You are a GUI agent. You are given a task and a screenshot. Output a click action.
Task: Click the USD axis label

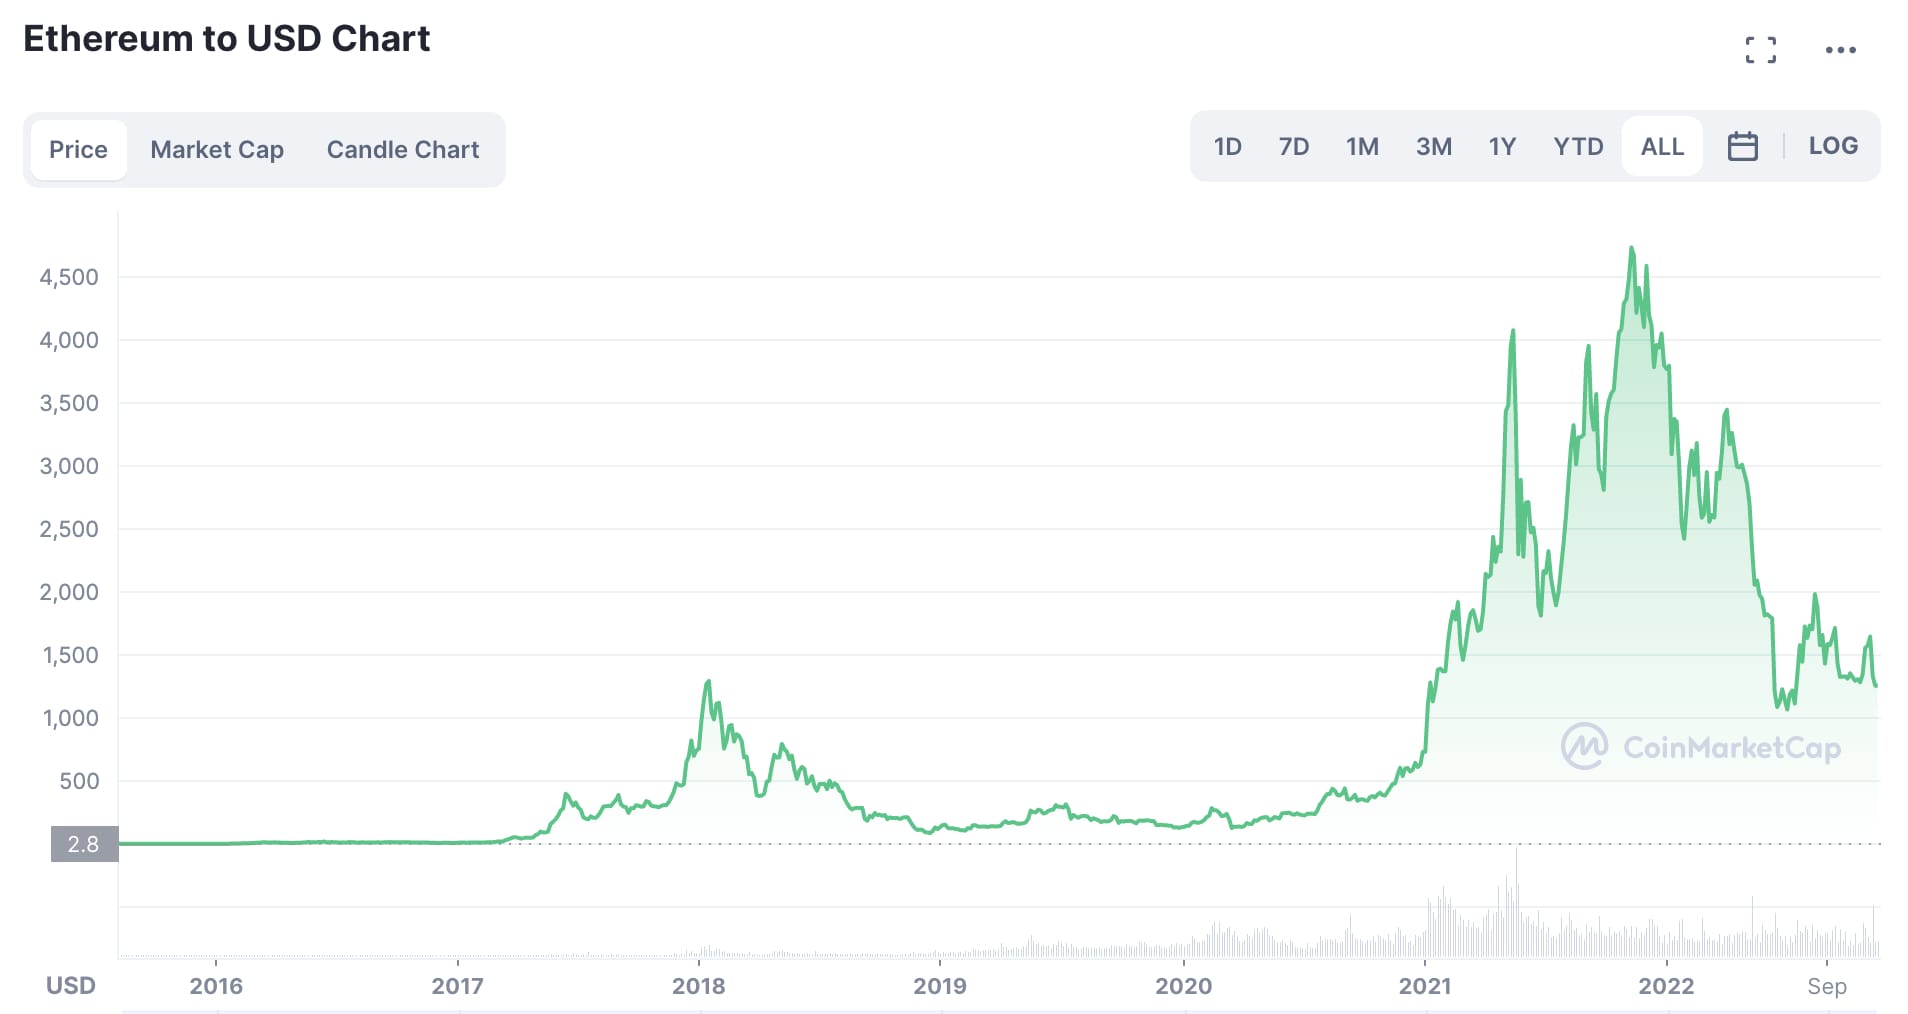pyautogui.click(x=71, y=985)
